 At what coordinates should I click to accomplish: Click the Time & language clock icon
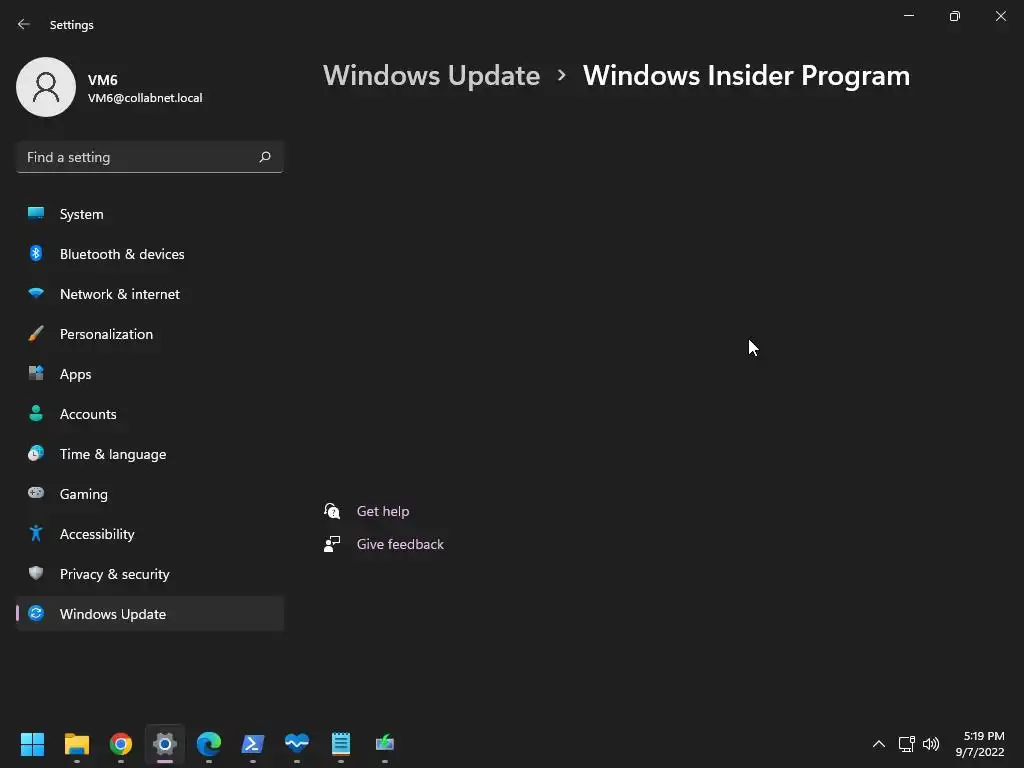click(x=36, y=453)
